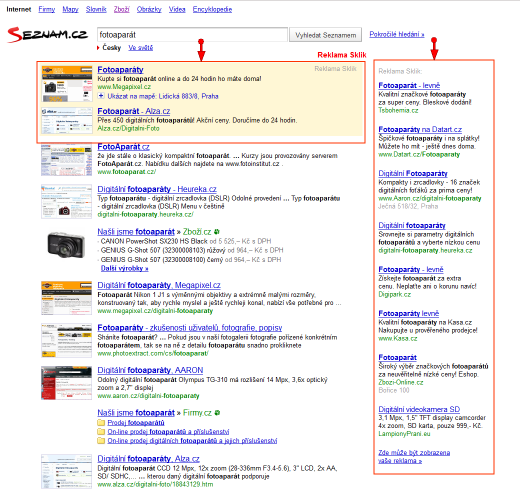The height and width of the screenshot is (496, 520).
Task: Click the Seznam.cz logo
Action: [47, 35]
